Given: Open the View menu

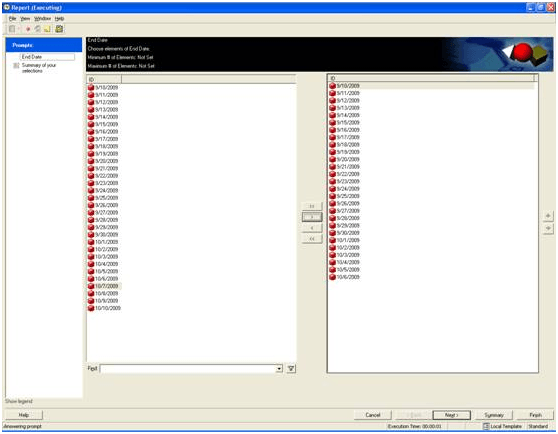Looking at the screenshot, I should (x=25, y=18).
